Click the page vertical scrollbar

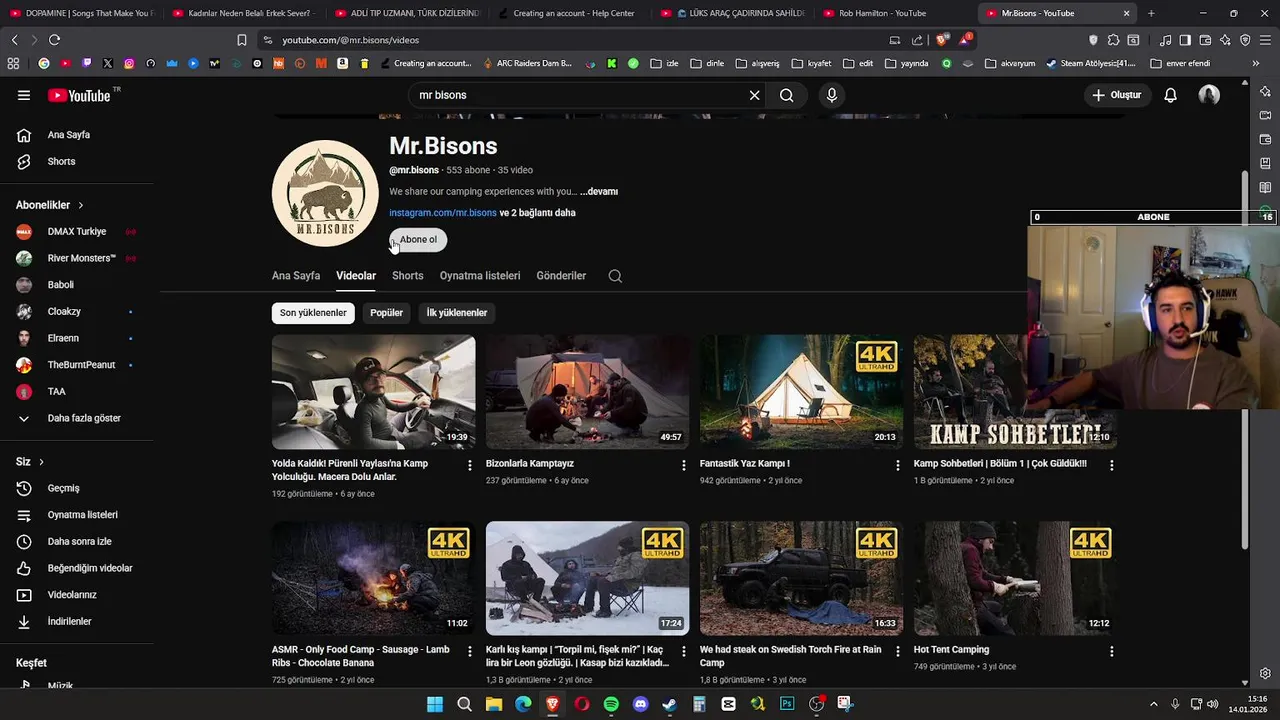click(1245, 360)
